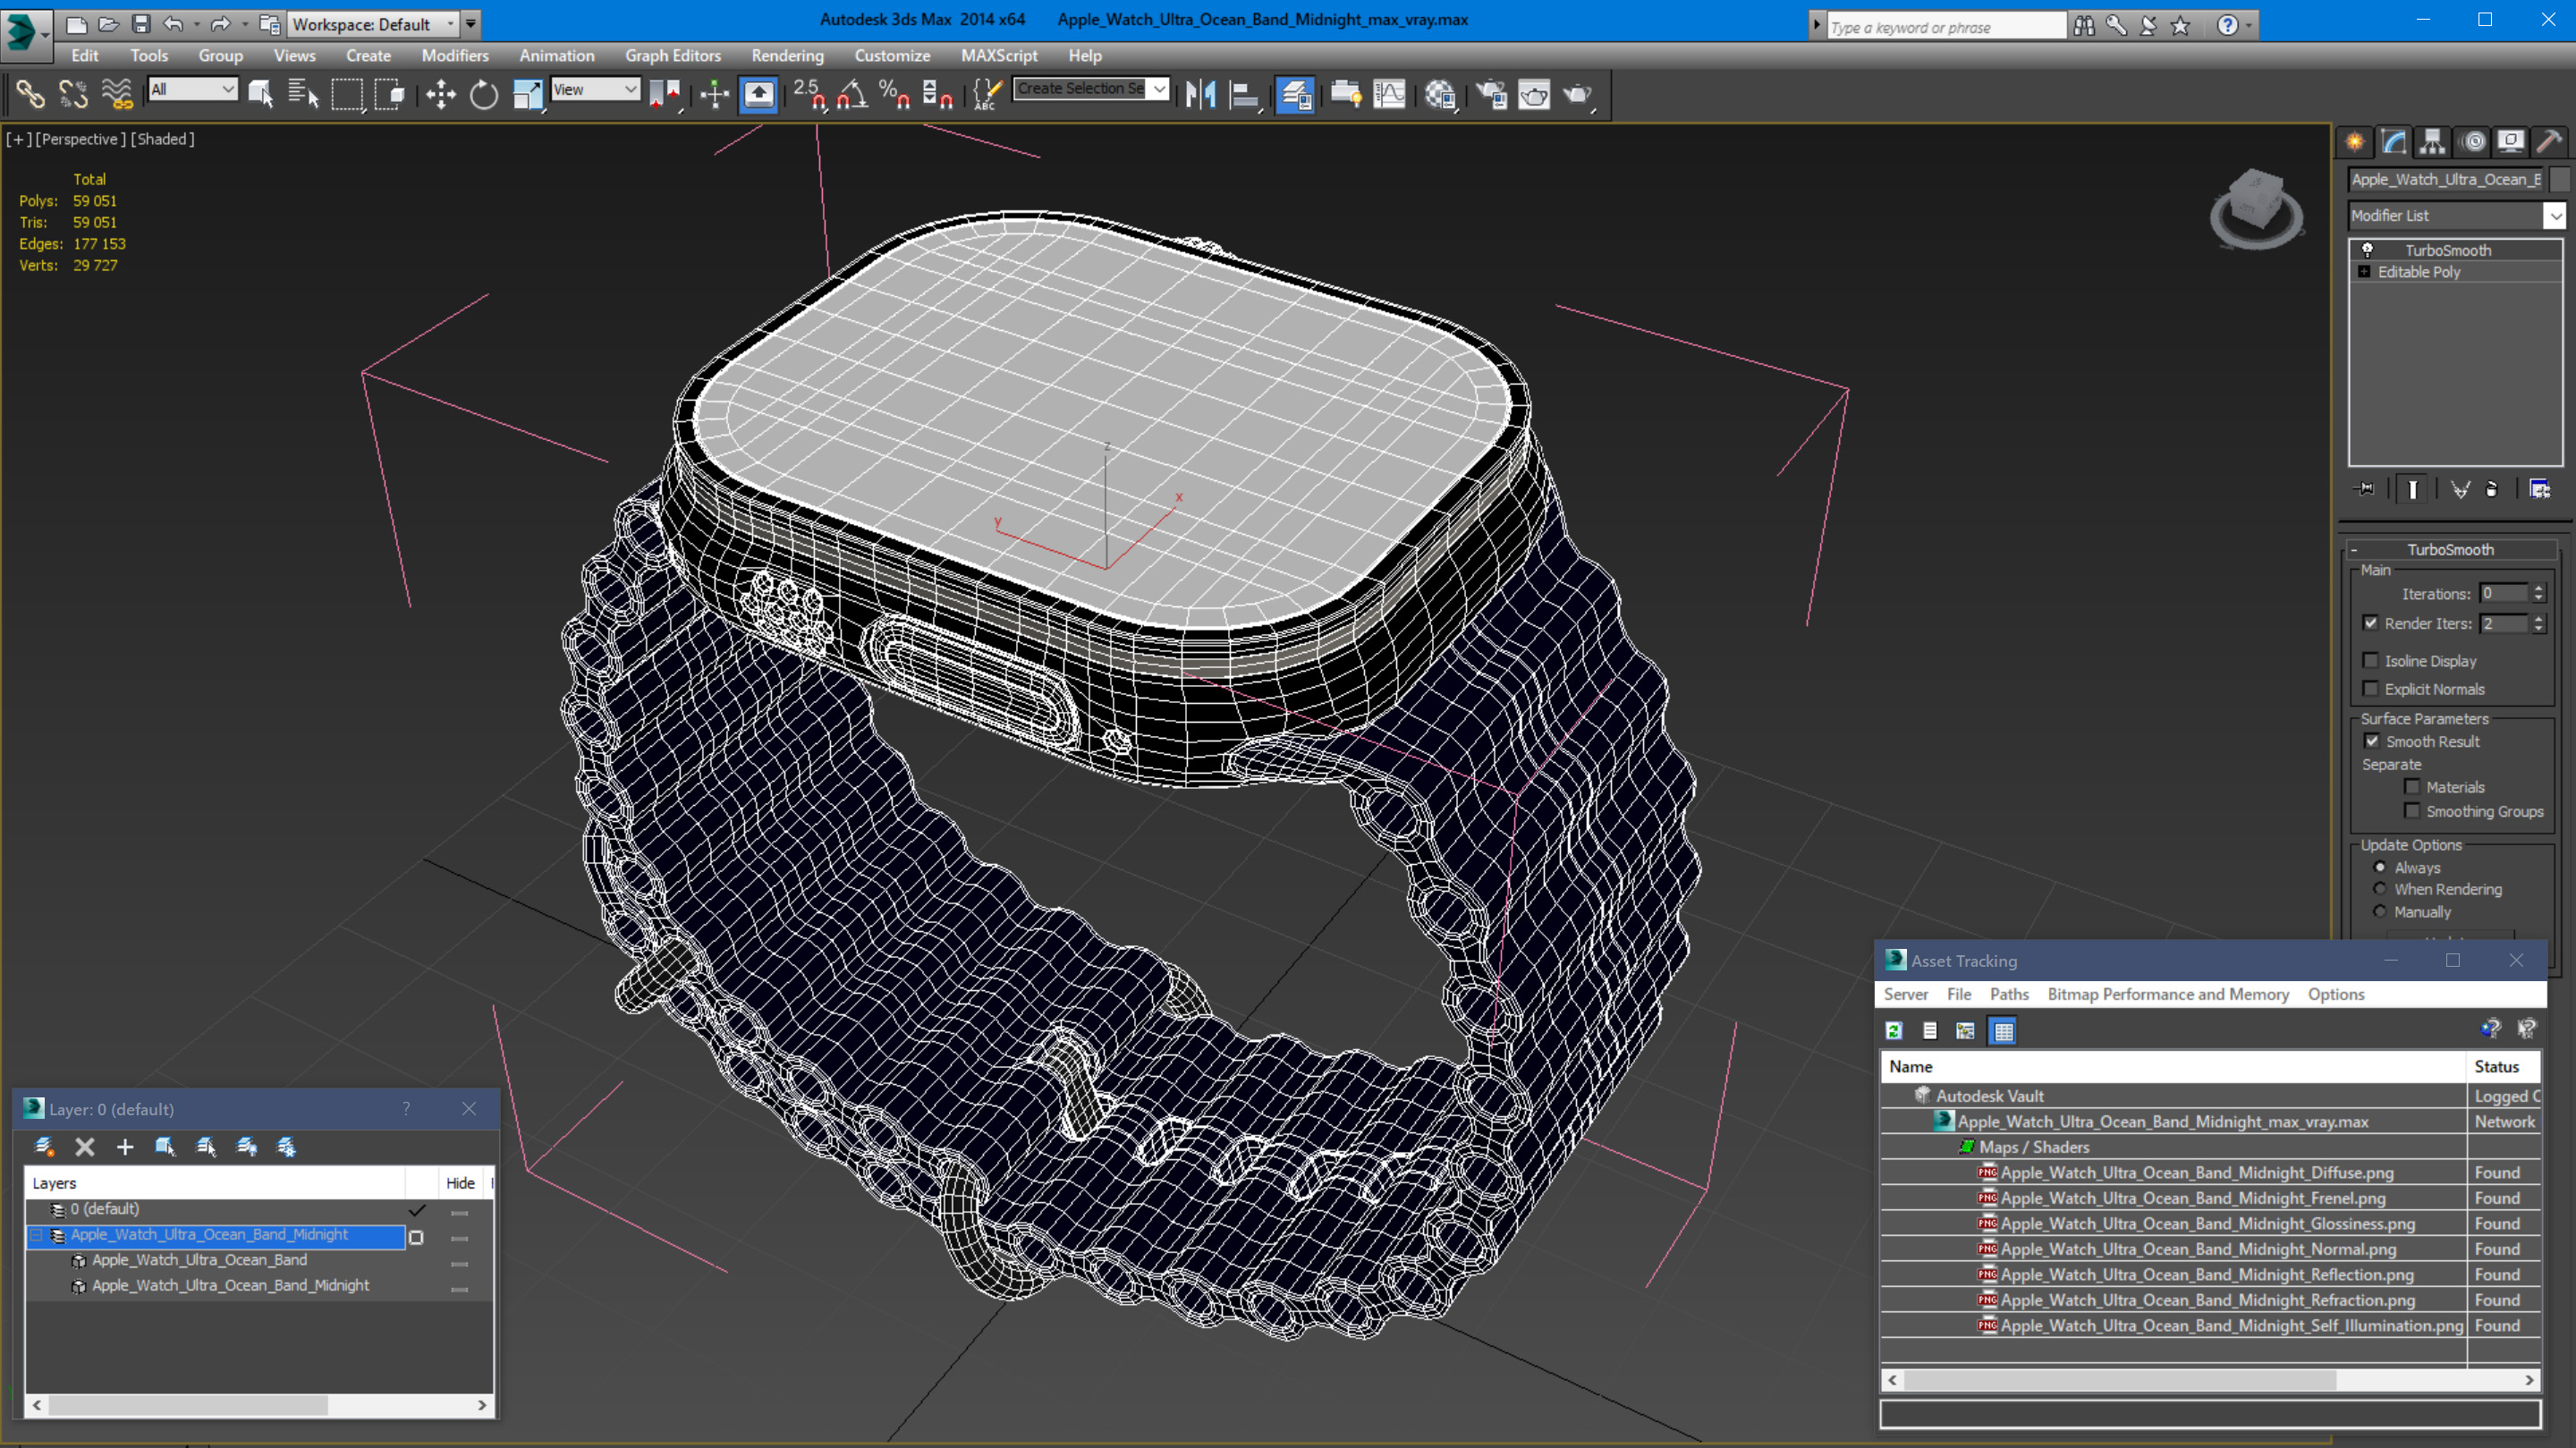
Task: Toggle Spinner Snap
Action: pos(937,94)
